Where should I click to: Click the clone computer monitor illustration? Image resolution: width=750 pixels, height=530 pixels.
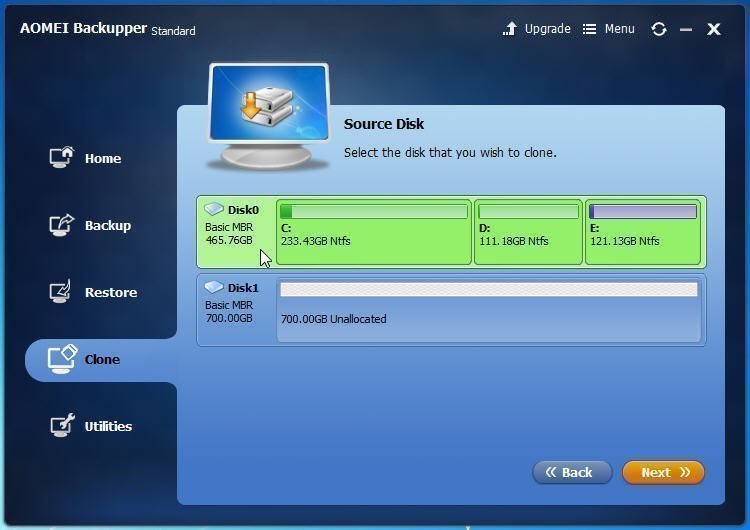click(269, 116)
